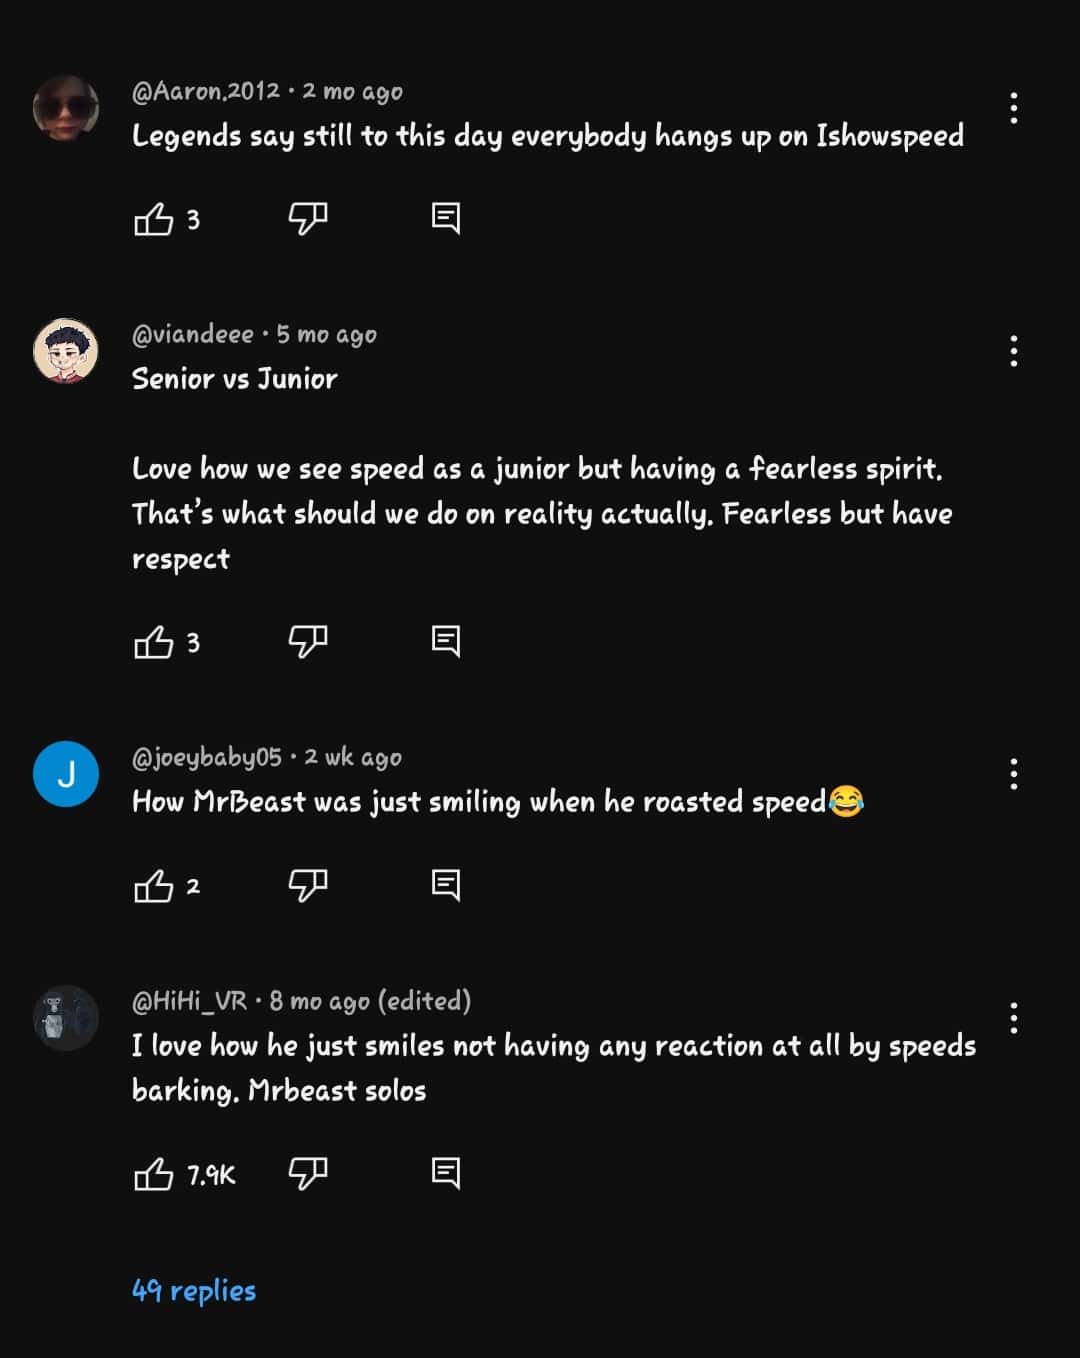The width and height of the screenshot is (1080, 1358).
Task: Open the options menu for @Aaron.2012's comment
Action: pos(1014,106)
